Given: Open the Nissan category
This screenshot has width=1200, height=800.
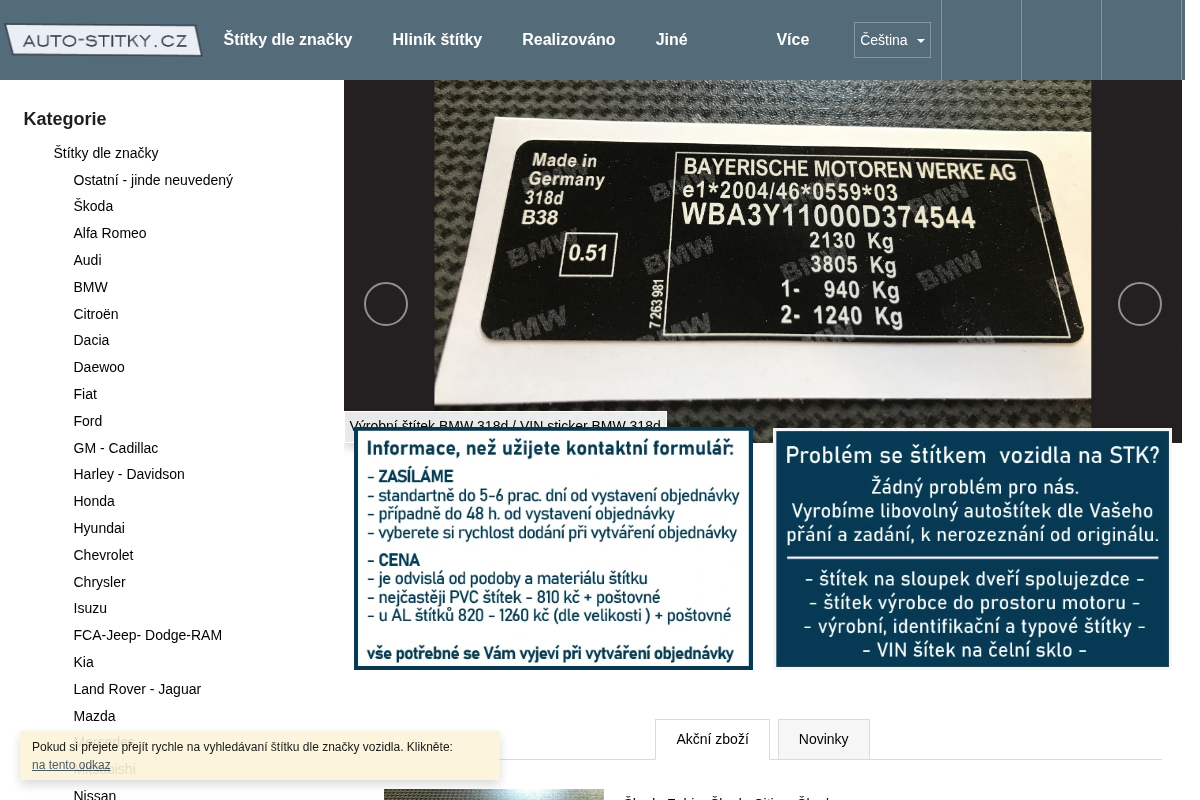Looking at the screenshot, I should tap(95, 794).
